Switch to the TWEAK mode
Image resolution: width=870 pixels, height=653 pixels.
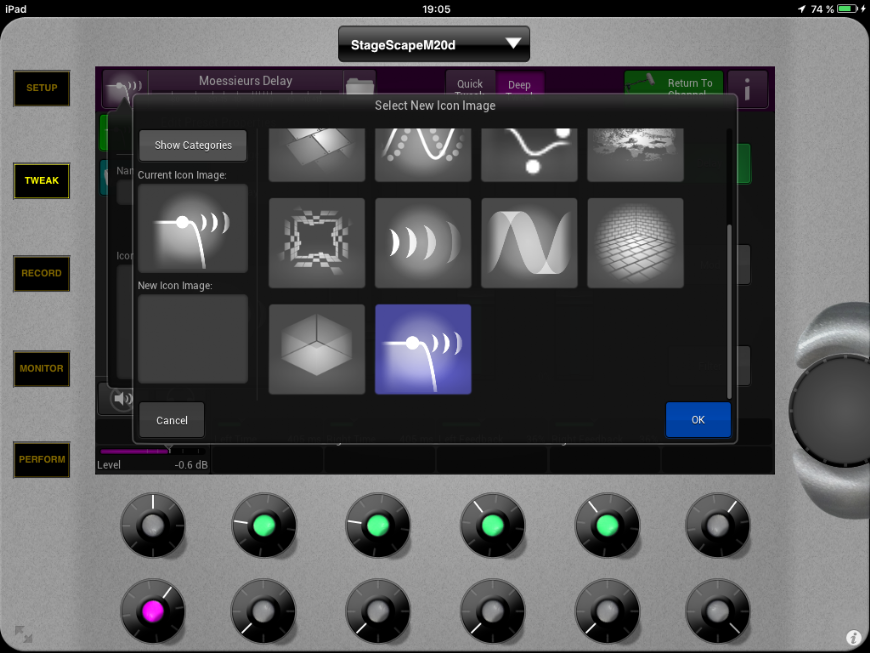coord(42,181)
